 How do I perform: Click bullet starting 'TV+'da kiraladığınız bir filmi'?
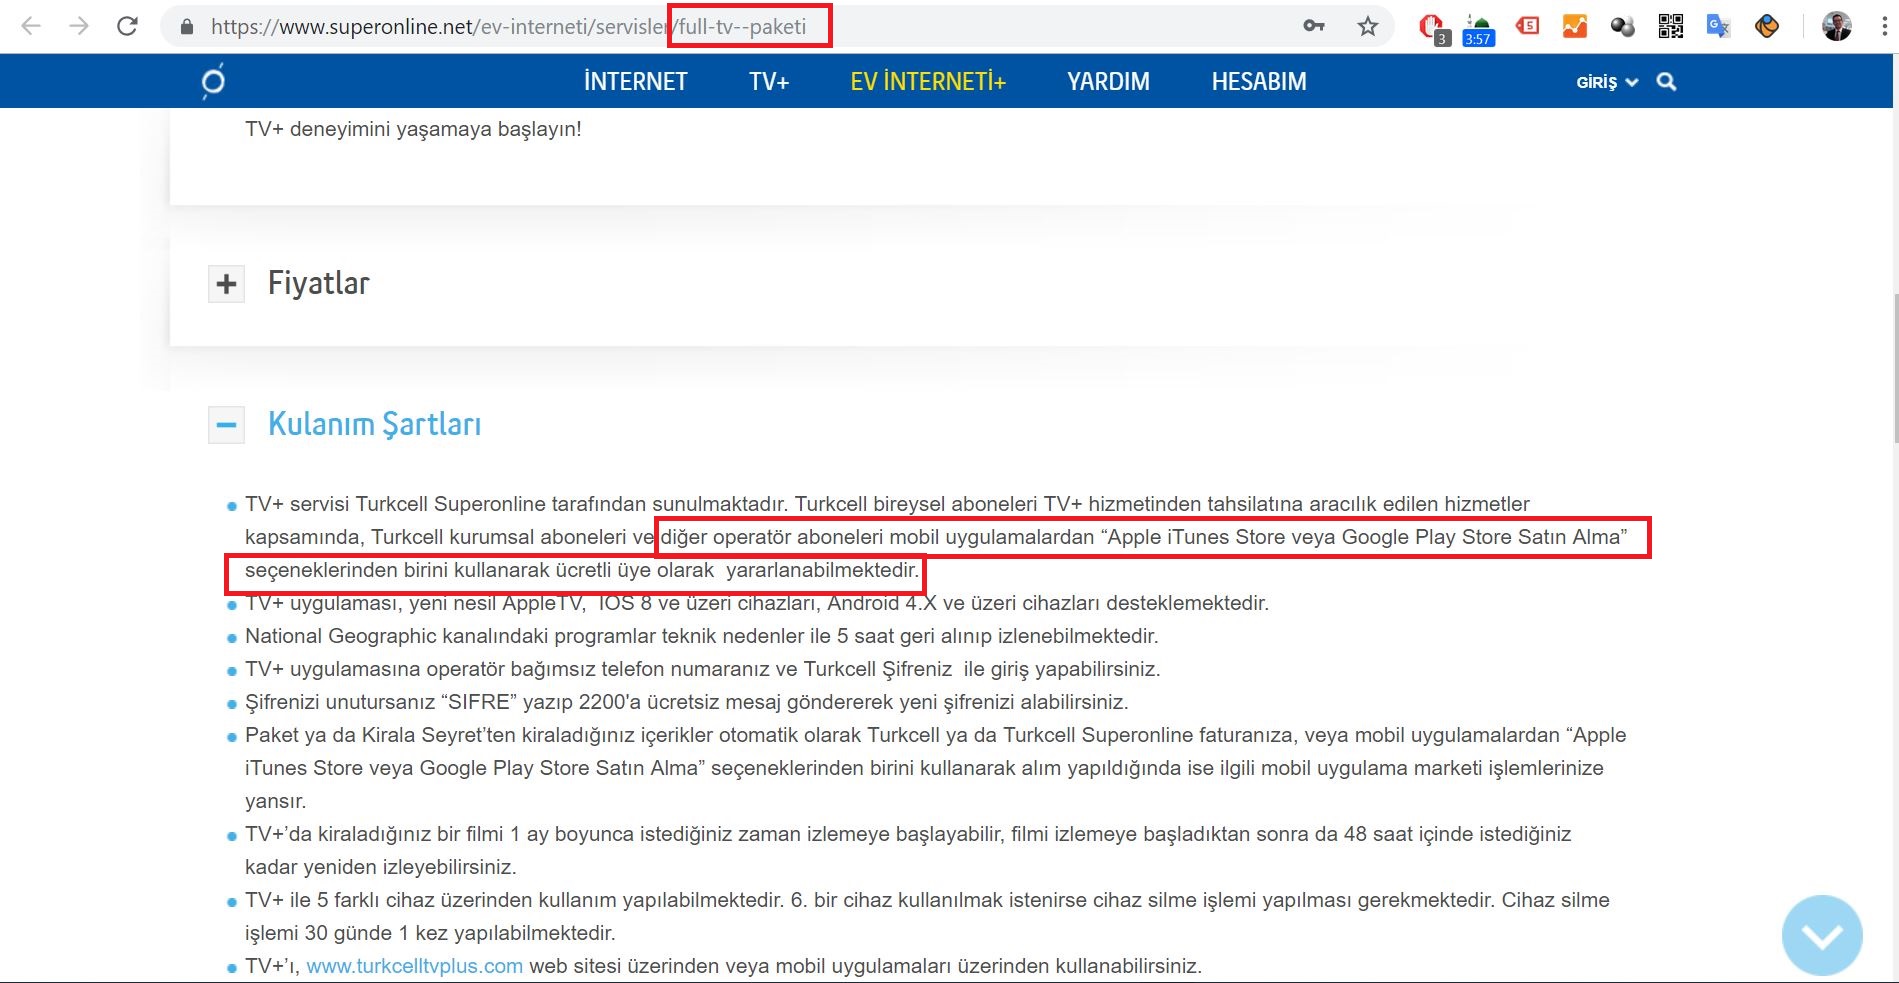(x=908, y=850)
